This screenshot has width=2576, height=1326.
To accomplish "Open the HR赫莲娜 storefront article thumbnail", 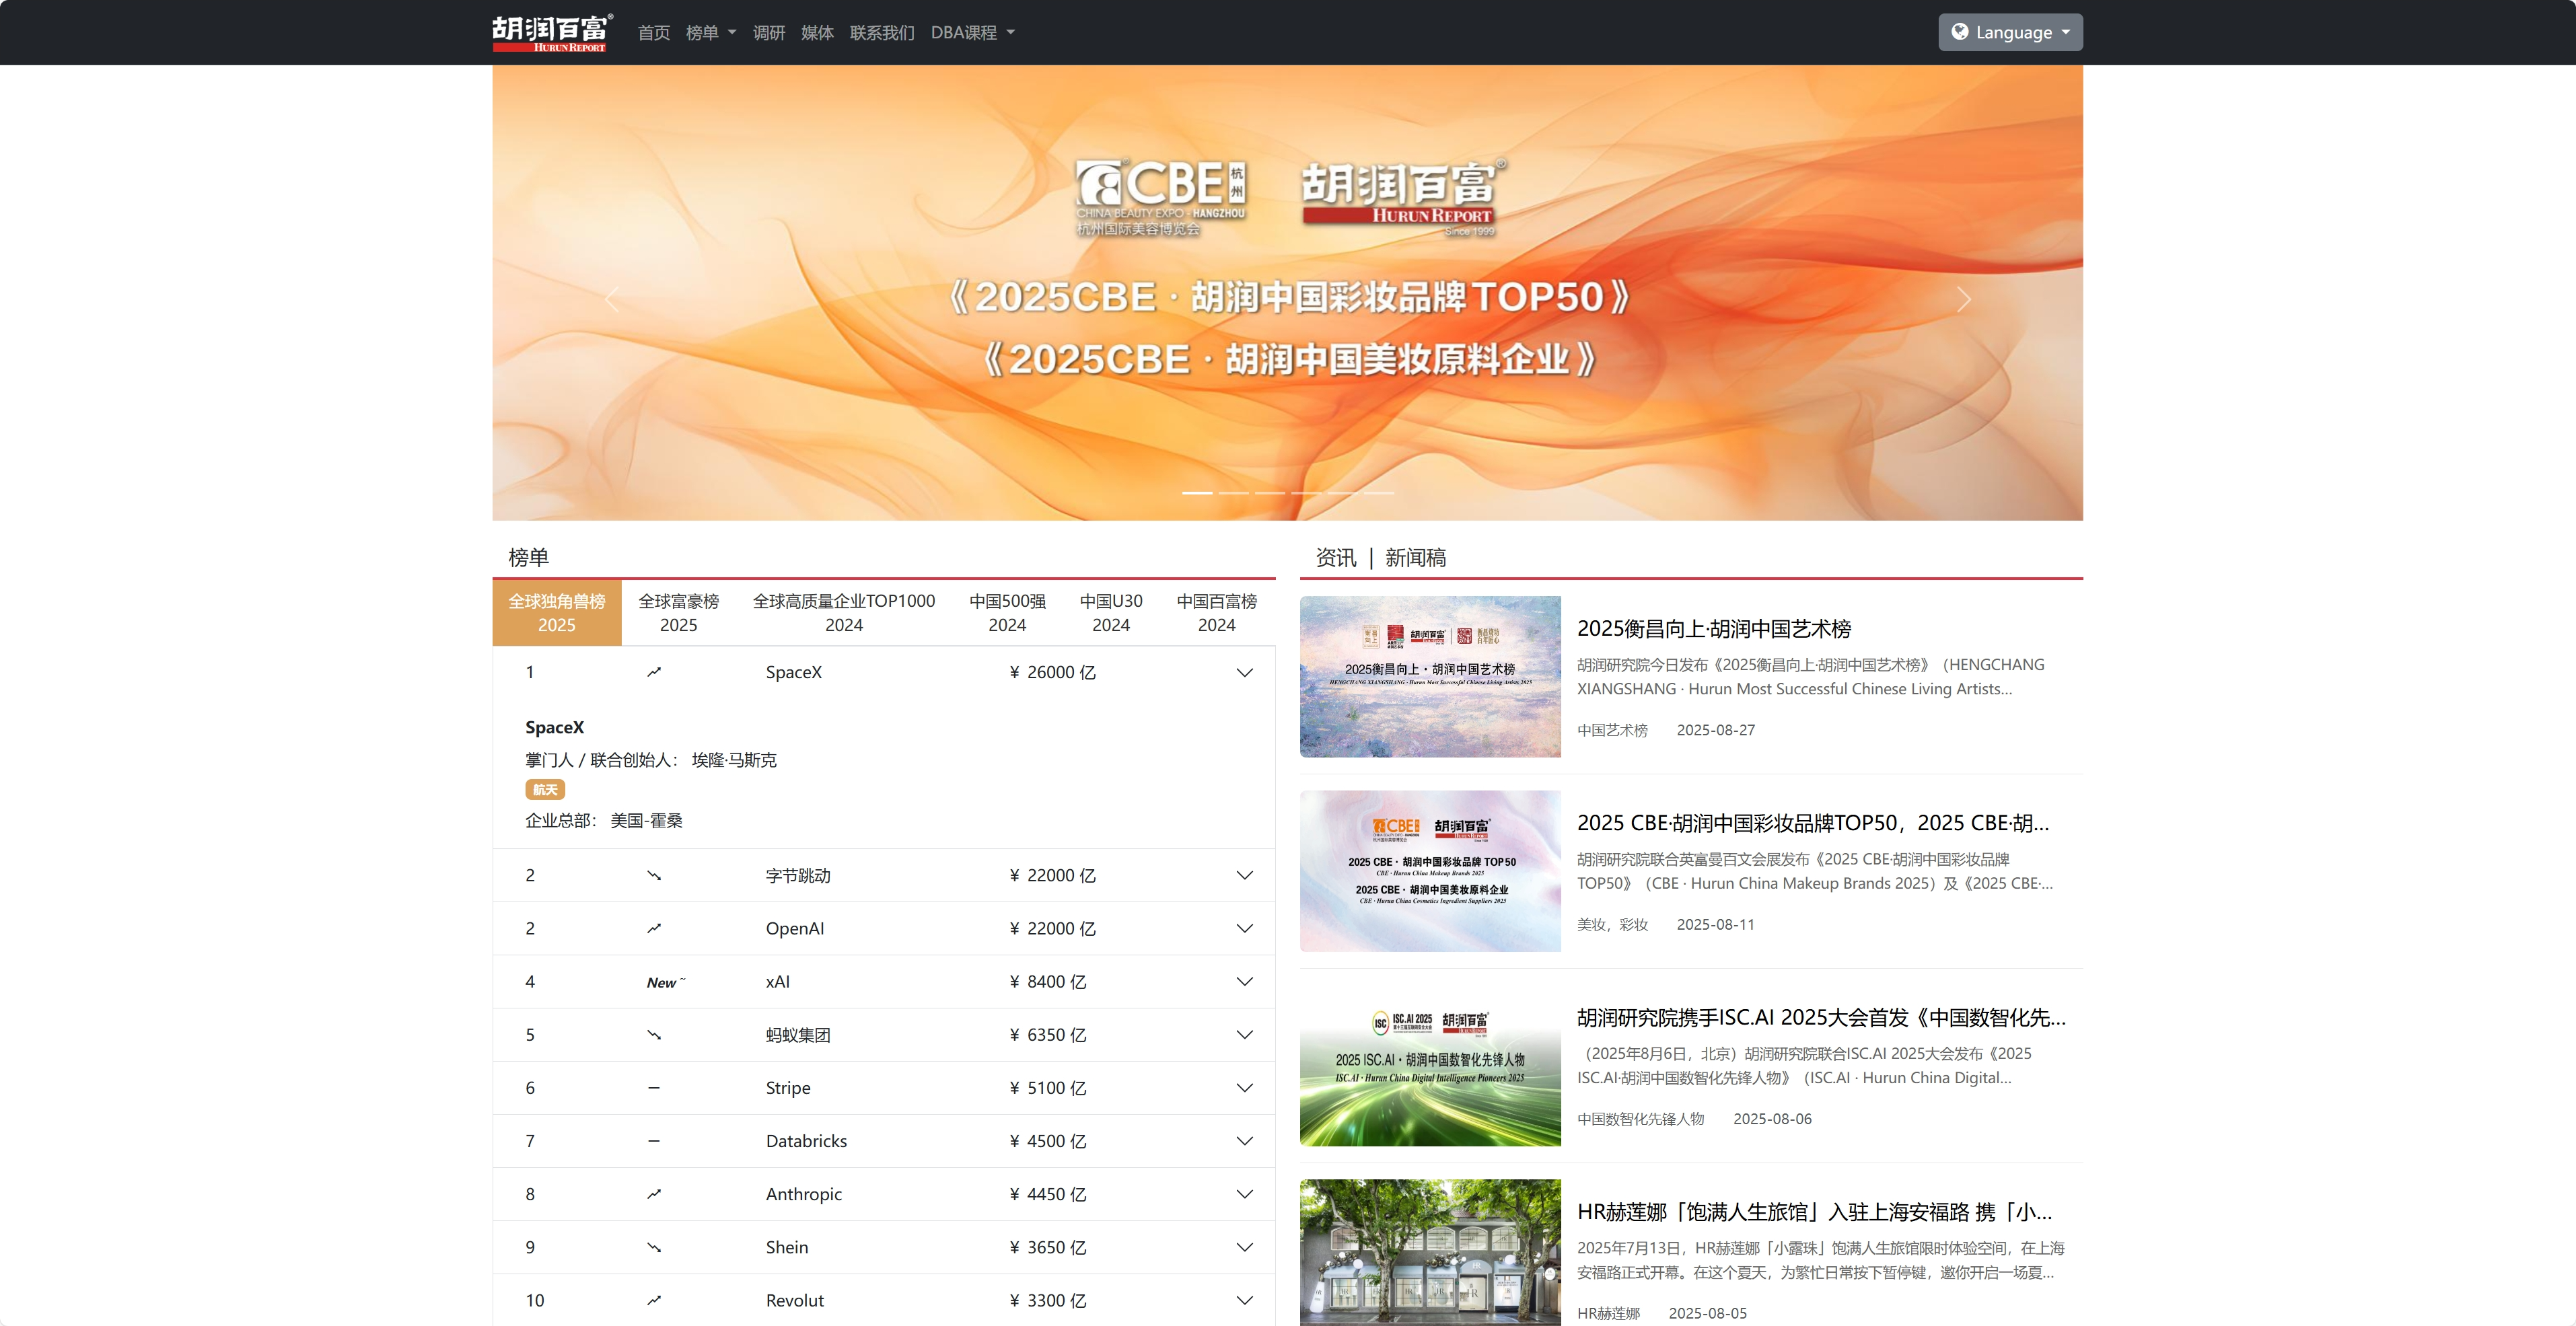I will [1430, 1253].
